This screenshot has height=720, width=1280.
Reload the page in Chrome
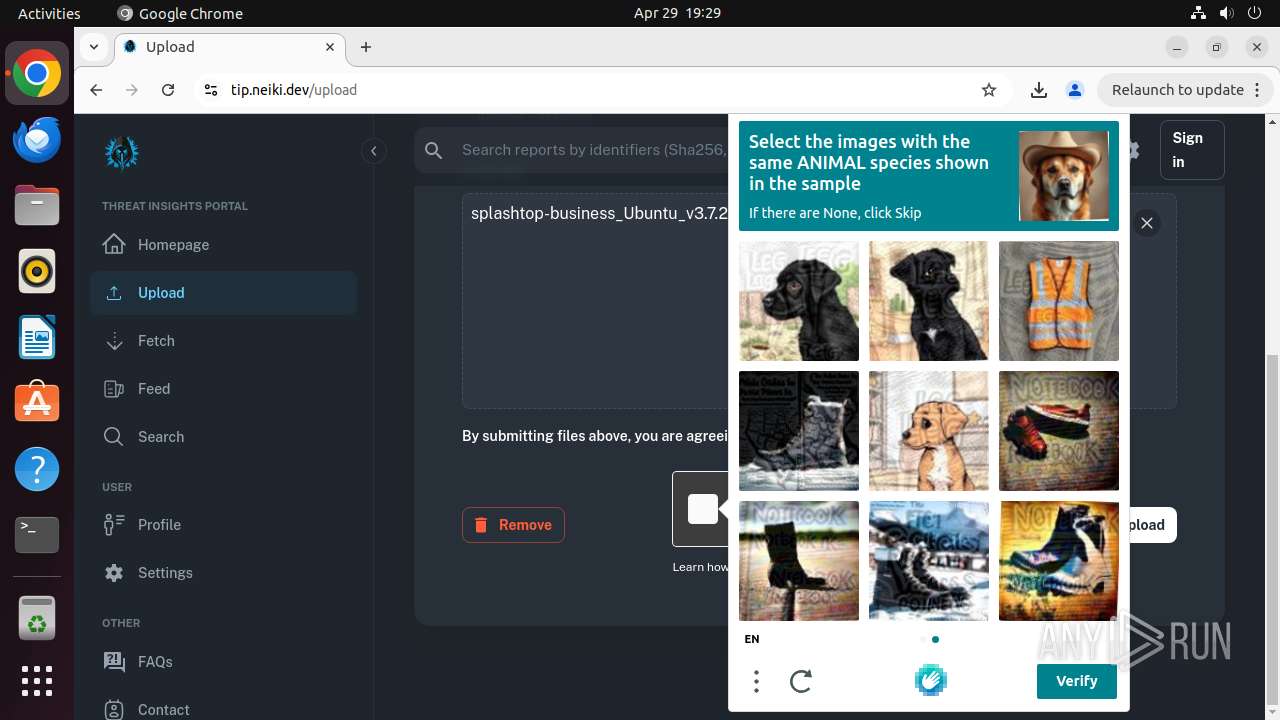coord(168,90)
